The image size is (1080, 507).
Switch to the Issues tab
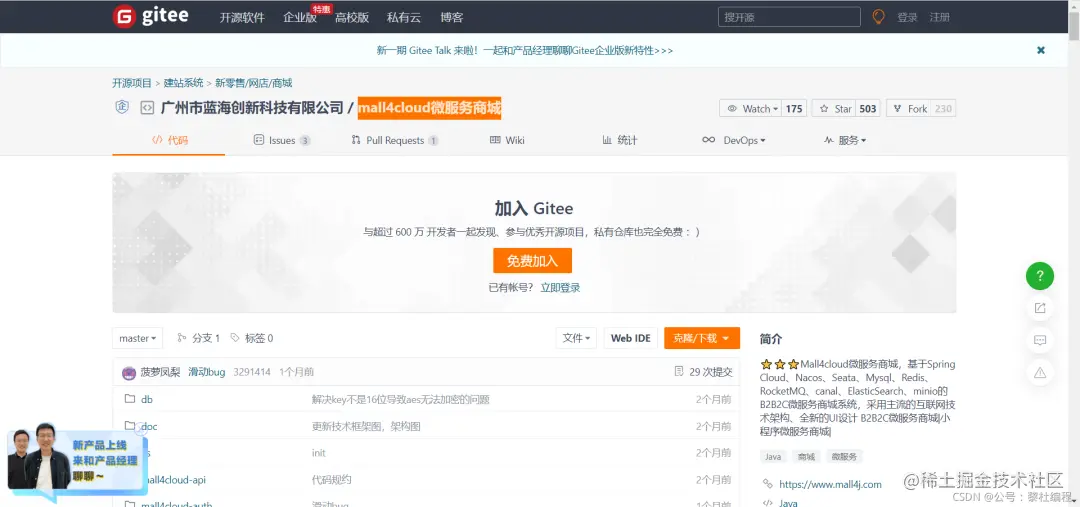[x=282, y=140]
